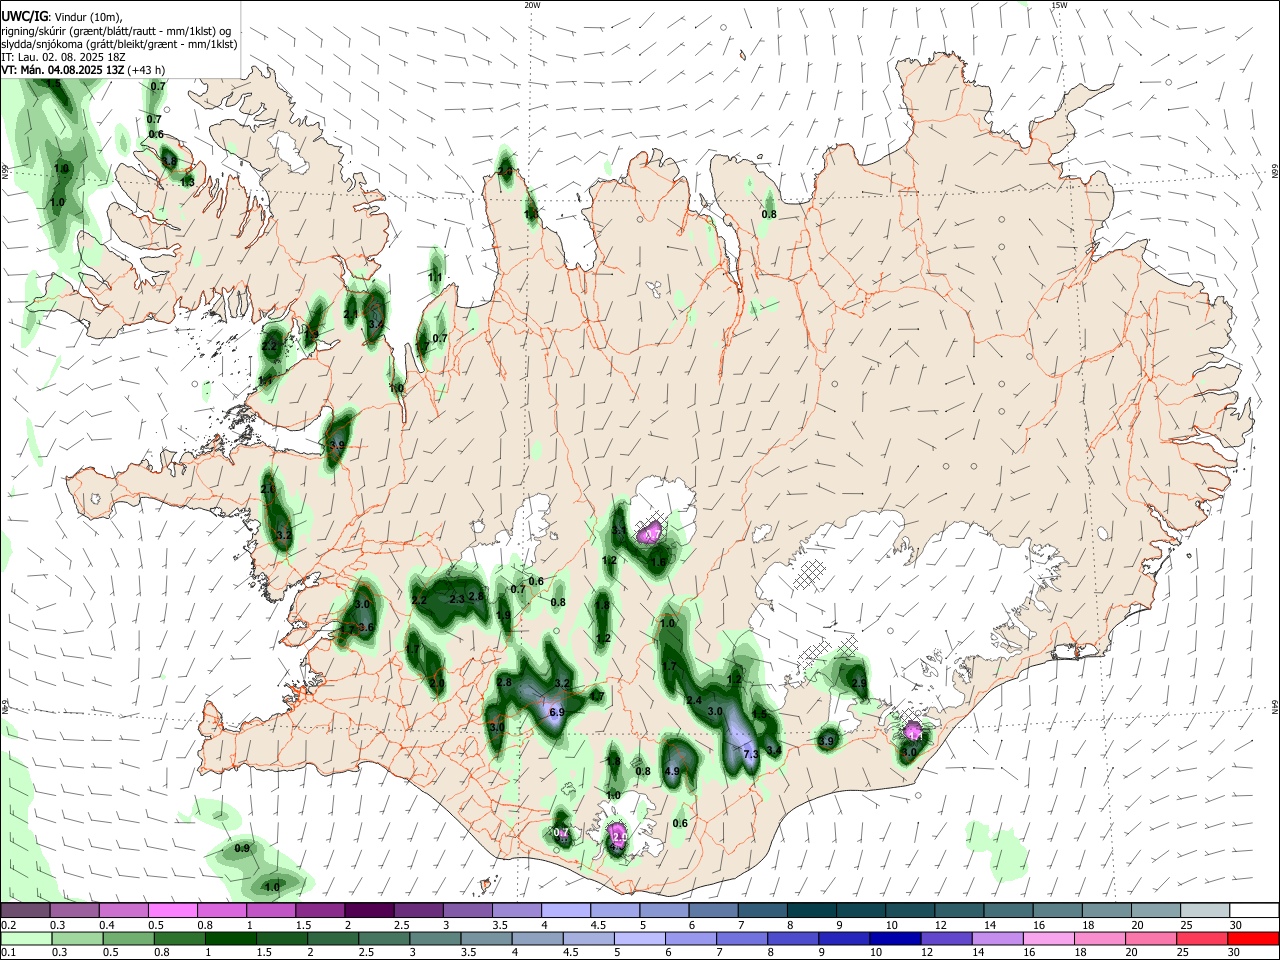This screenshot has height=960, width=1280.
Task: Click the 0.1 label in the lower legend
Action: point(8,953)
